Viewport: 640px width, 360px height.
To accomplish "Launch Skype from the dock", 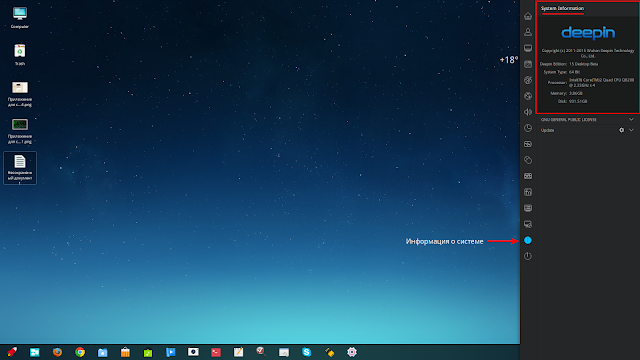I will click(x=307, y=352).
